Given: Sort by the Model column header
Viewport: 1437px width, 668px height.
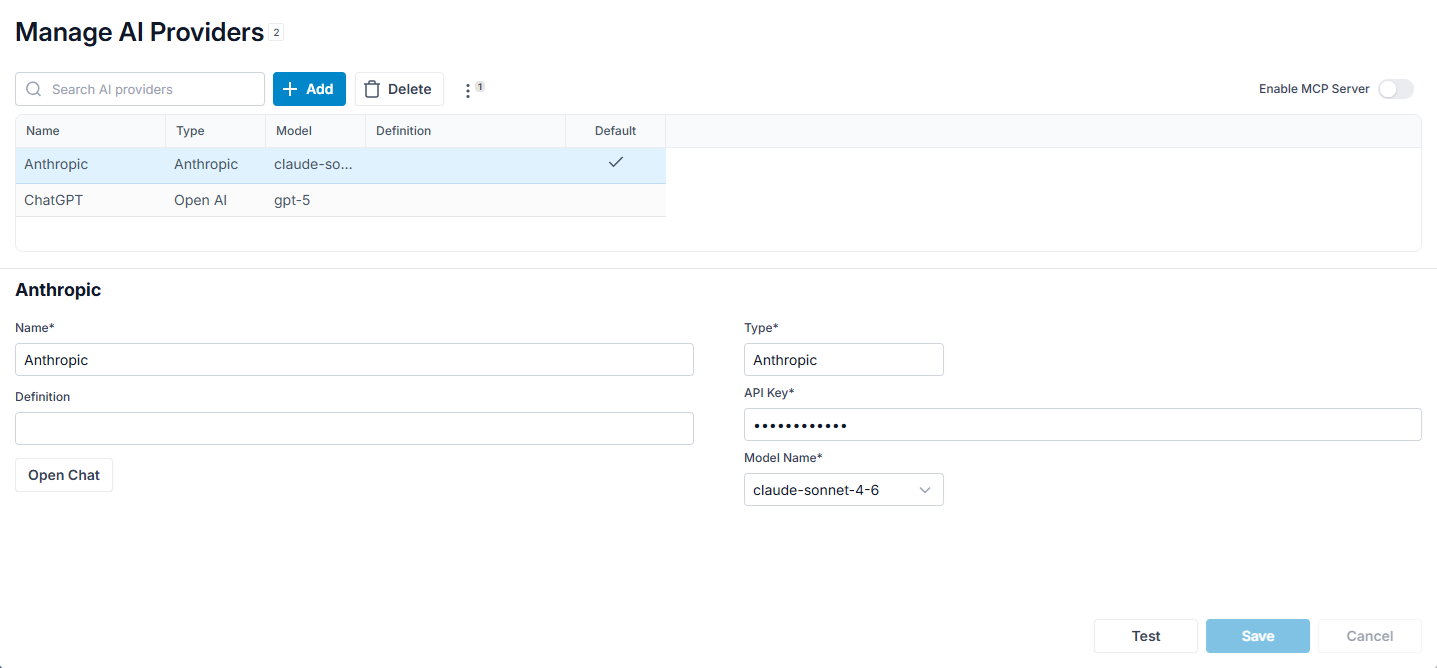Looking at the screenshot, I should tap(315, 131).
